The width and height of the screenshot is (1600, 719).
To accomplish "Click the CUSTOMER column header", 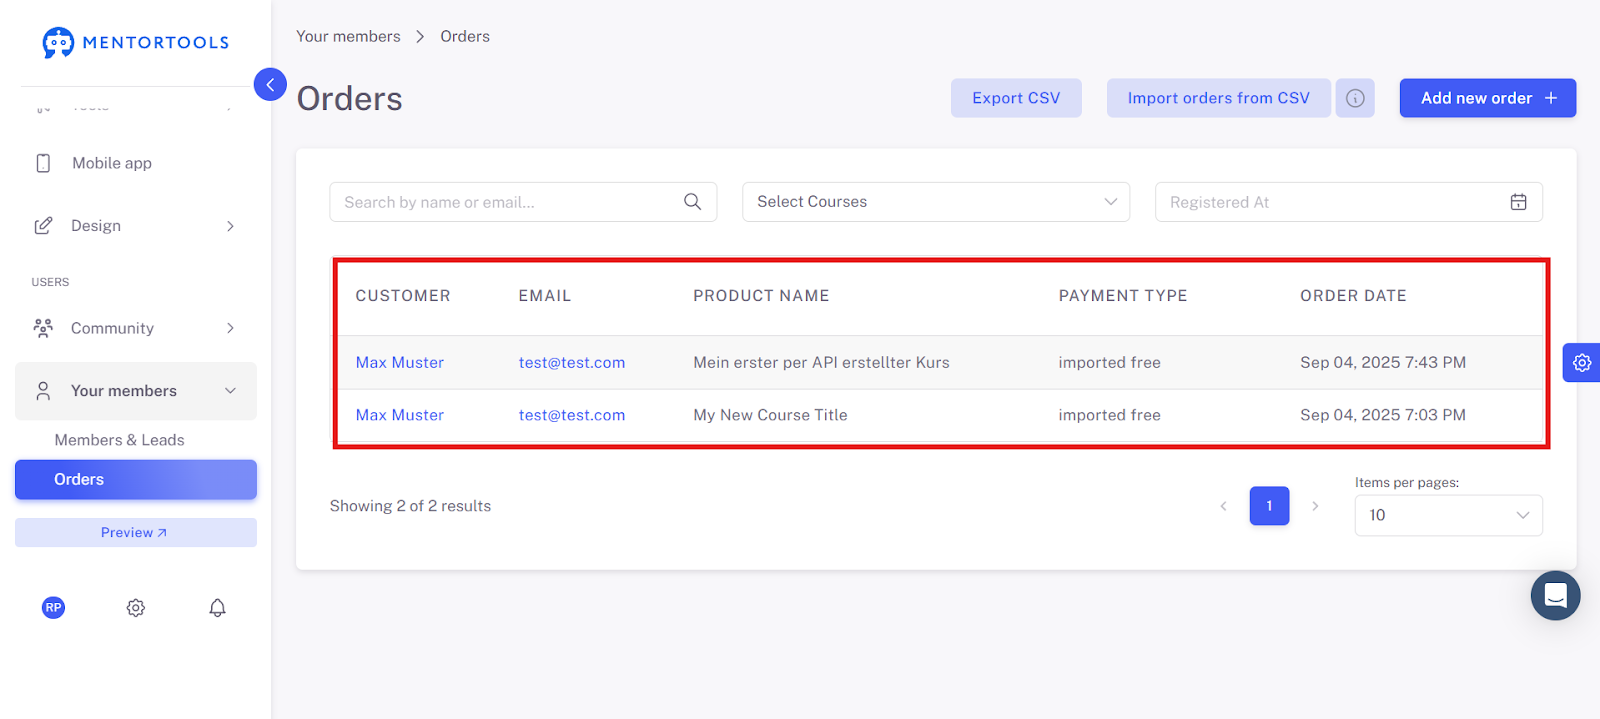I will pos(403,296).
